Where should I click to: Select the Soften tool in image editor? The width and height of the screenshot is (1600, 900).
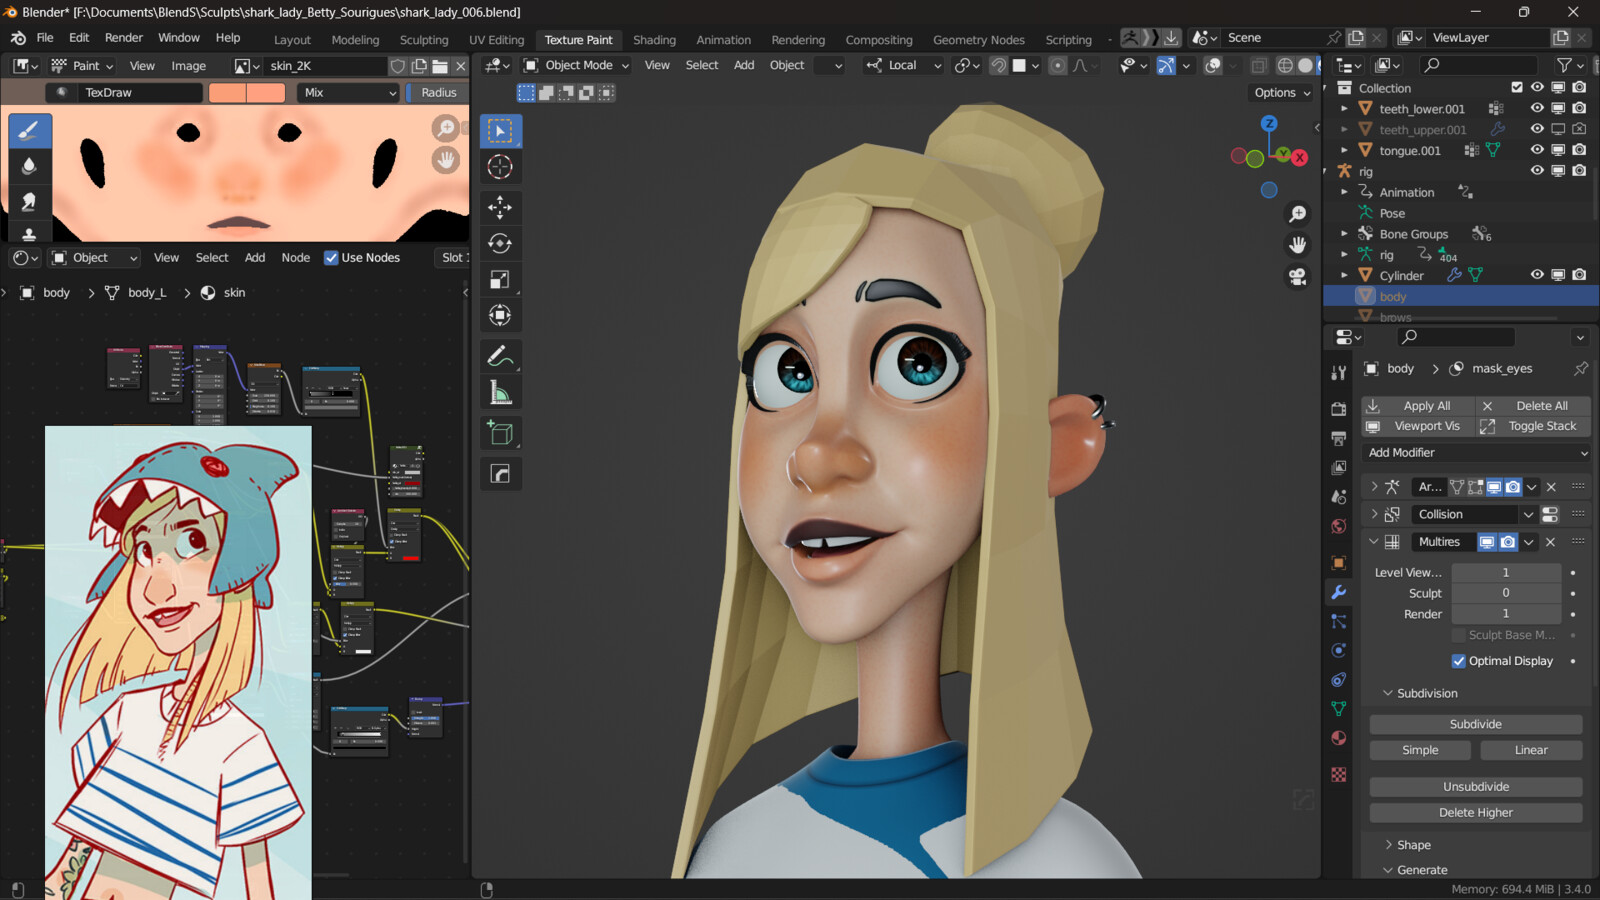point(29,166)
